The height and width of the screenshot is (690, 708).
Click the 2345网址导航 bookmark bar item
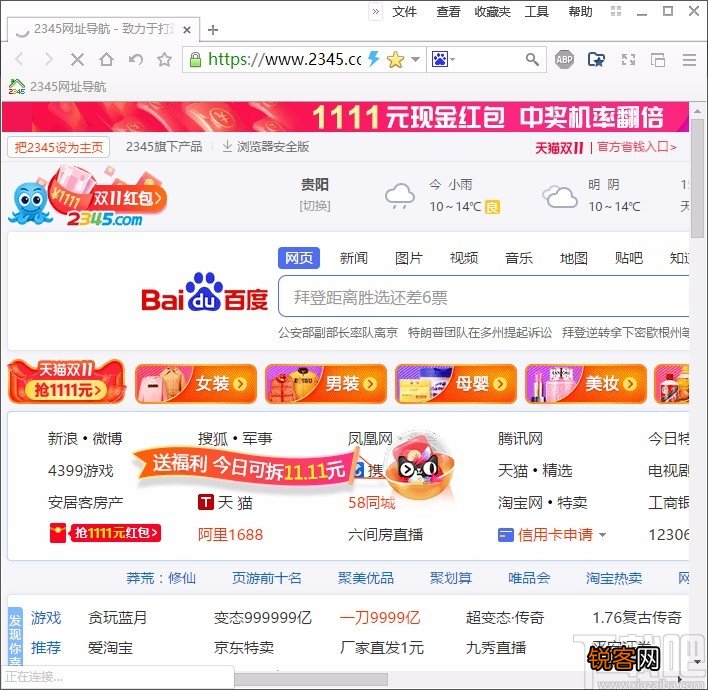pyautogui.click(x=57, y=86)
